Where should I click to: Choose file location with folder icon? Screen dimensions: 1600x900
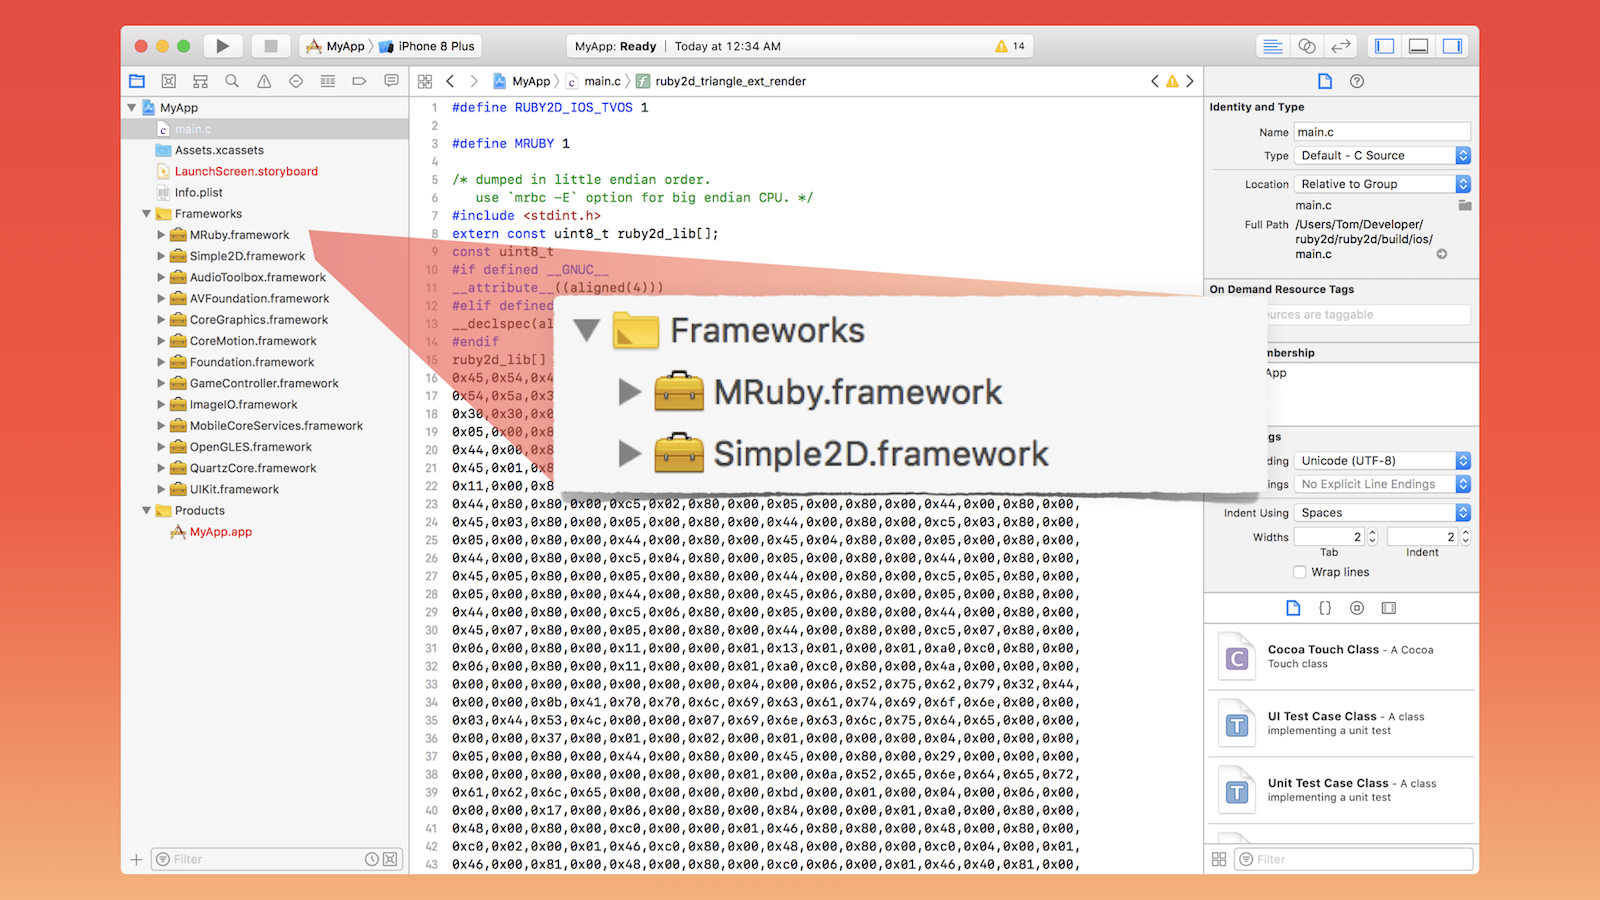pos(1465,205)
